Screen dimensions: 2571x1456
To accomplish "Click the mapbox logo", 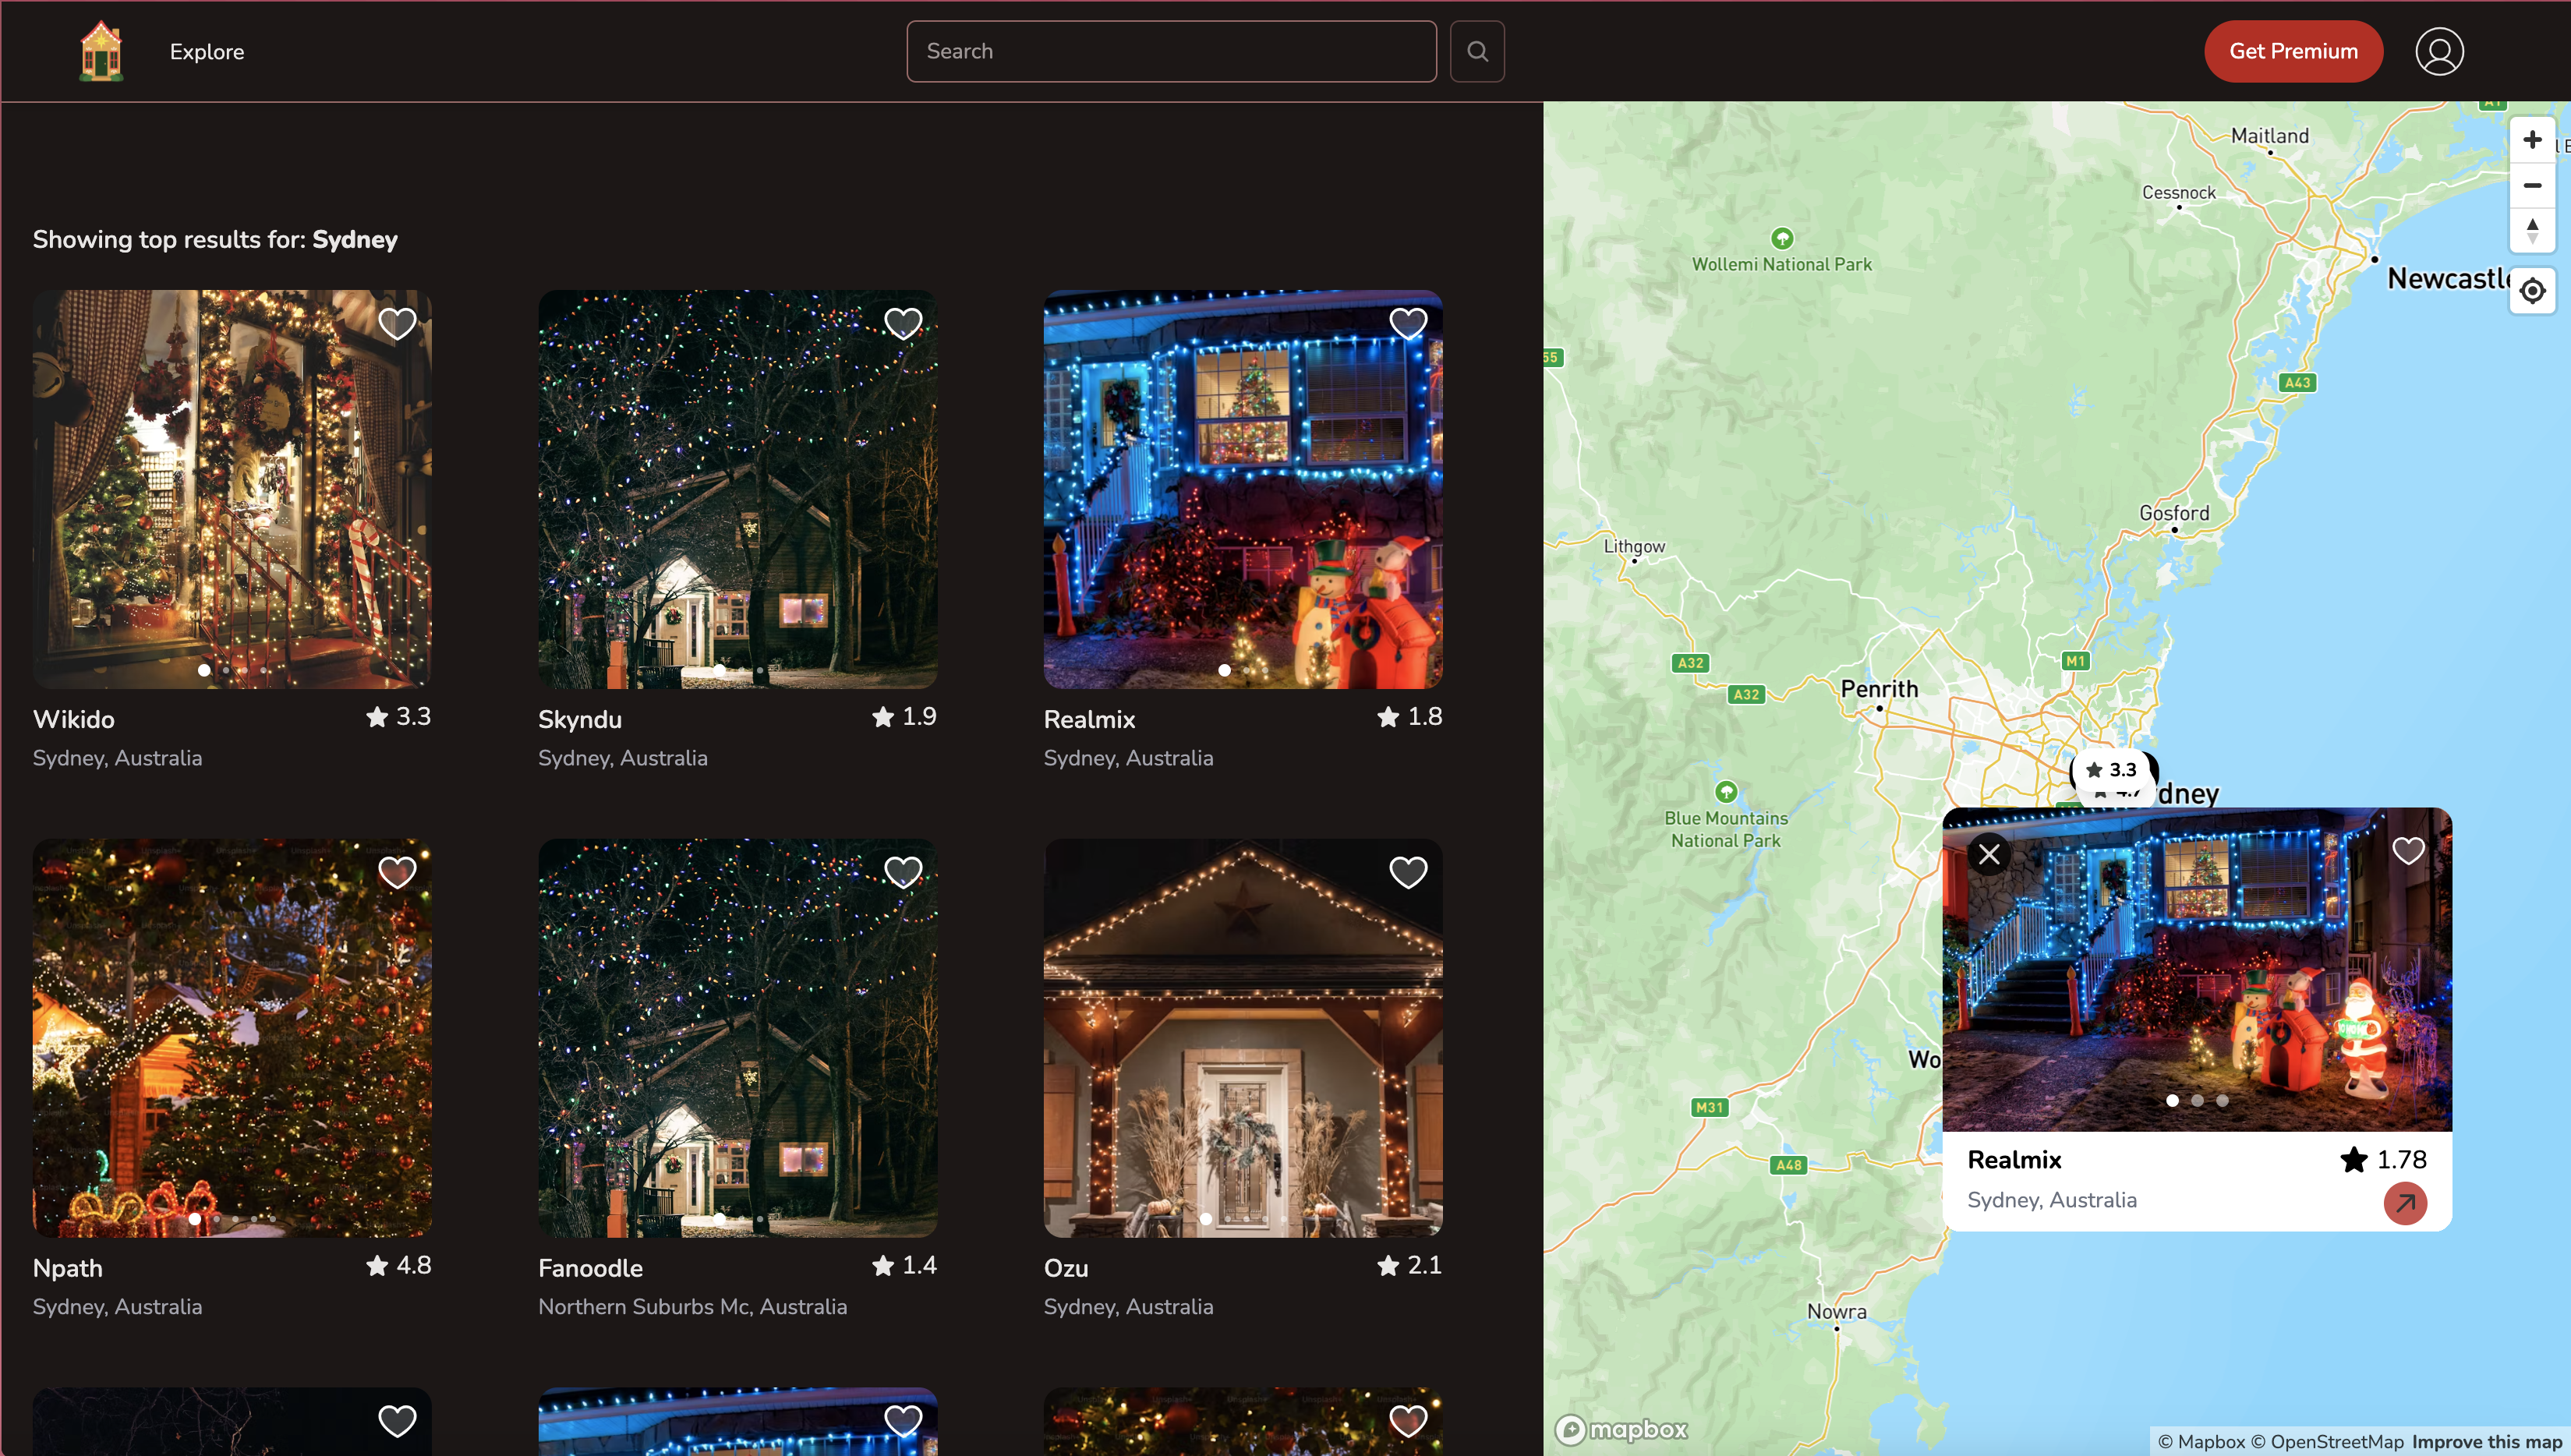I will (1621, 1429).
